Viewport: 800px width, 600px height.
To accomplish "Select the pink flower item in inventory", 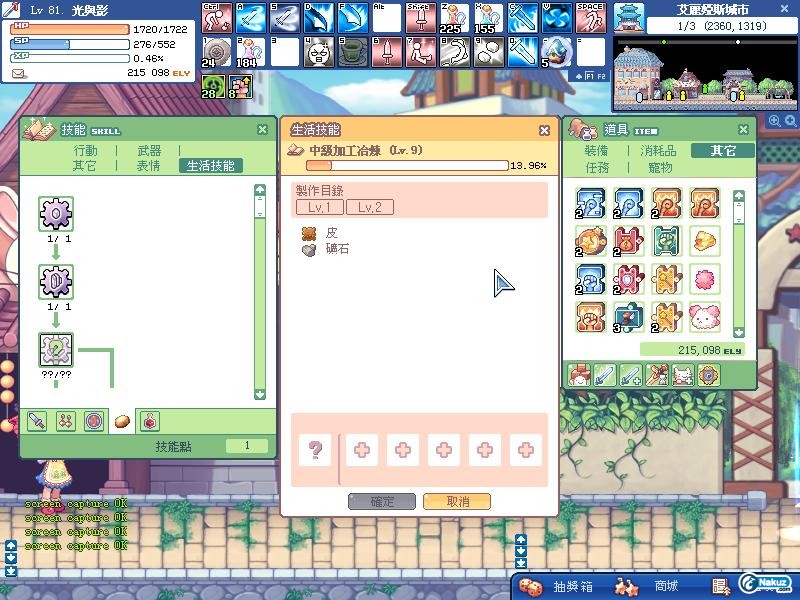I will (705, 279).
